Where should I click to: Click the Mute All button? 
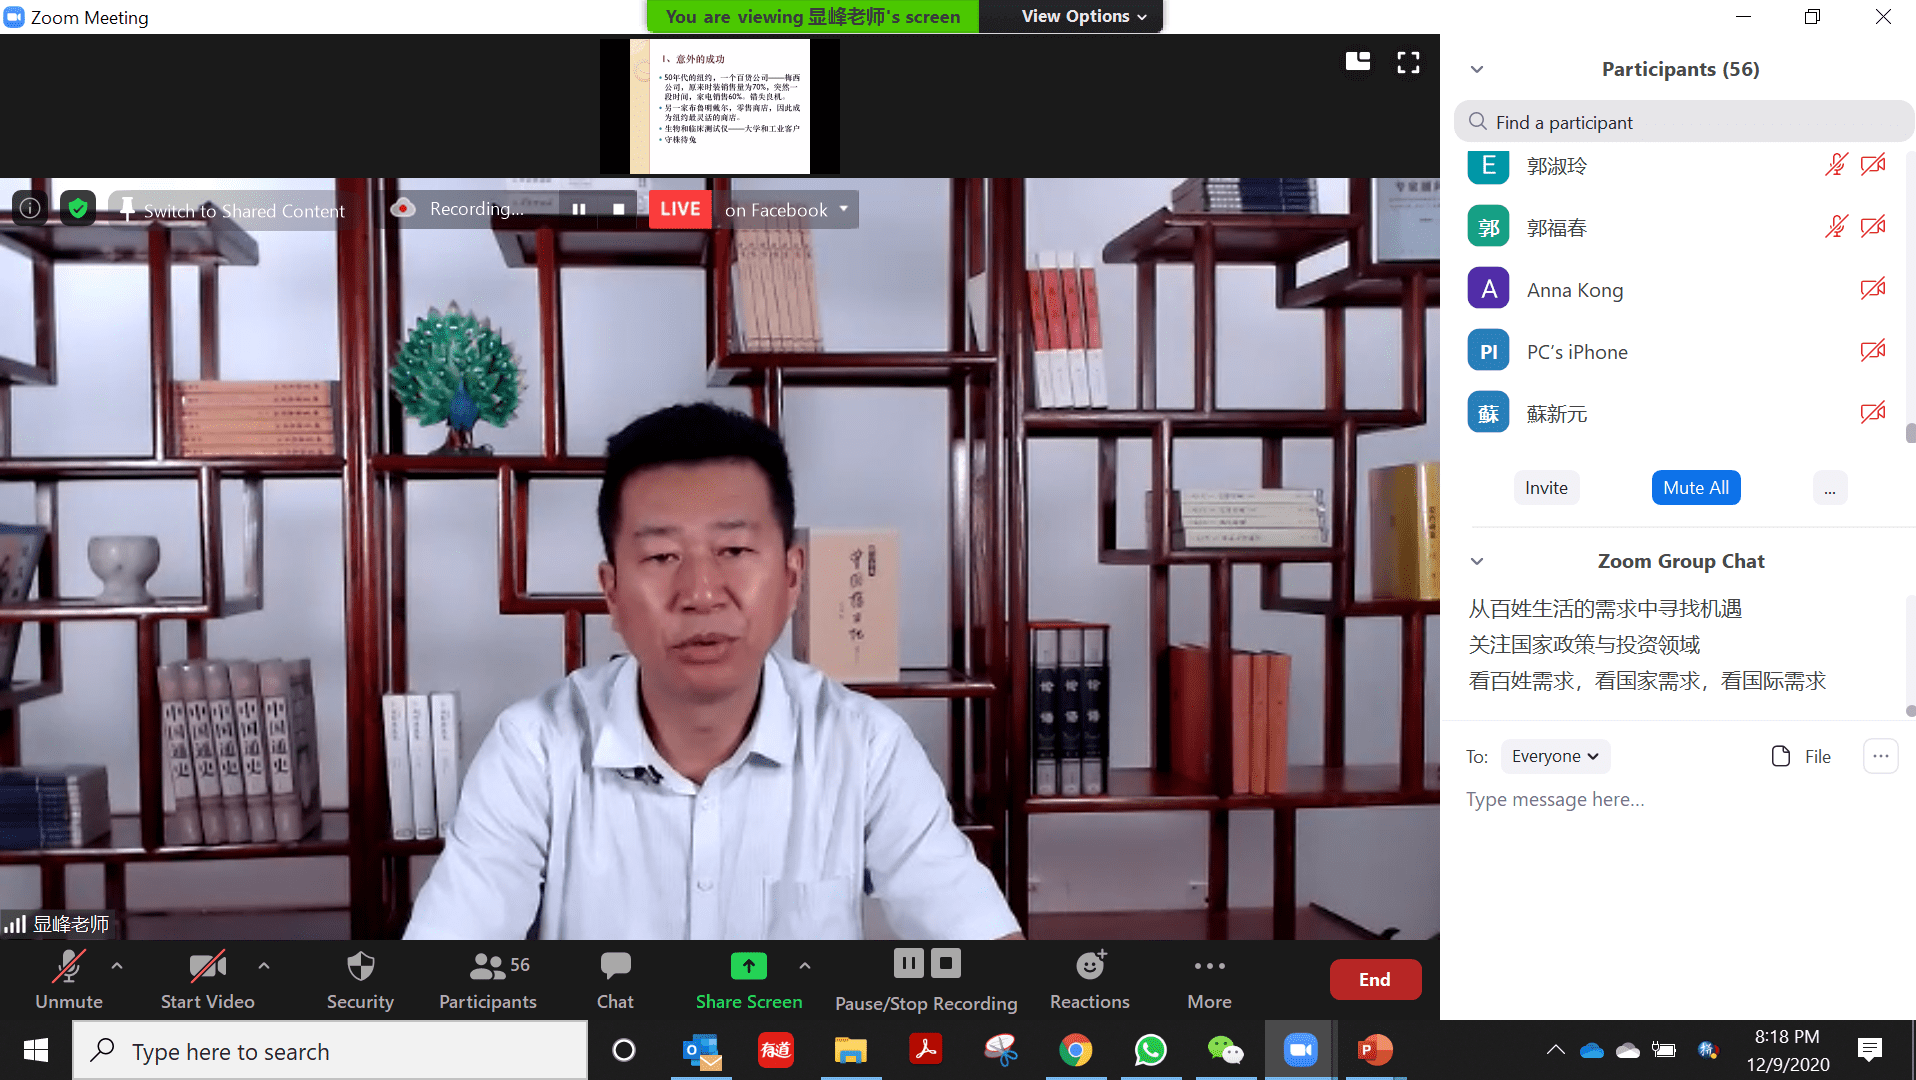[x=1695, y=488]
